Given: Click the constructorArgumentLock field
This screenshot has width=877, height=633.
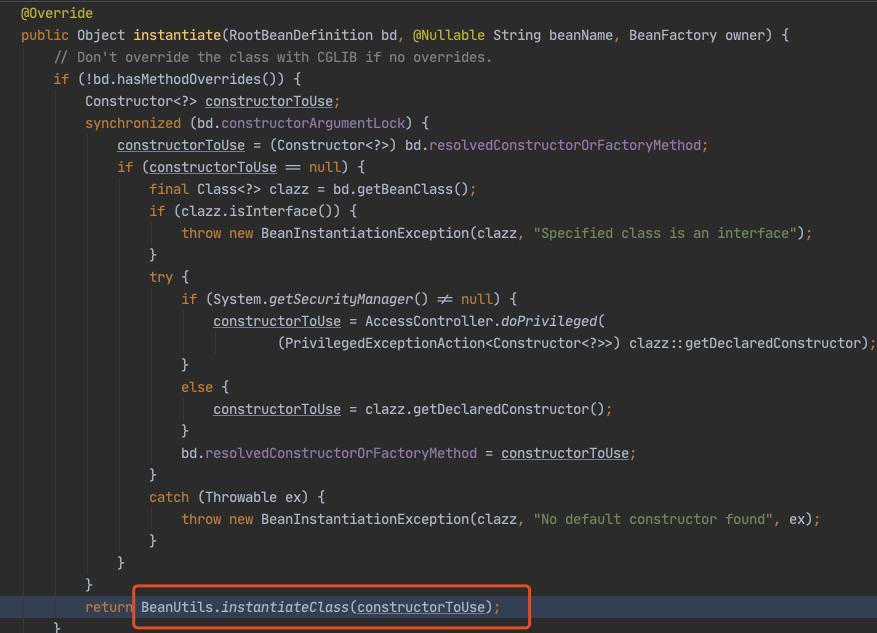Looking at the screenshot, I should pyautogui.click(x=313, y=123).
